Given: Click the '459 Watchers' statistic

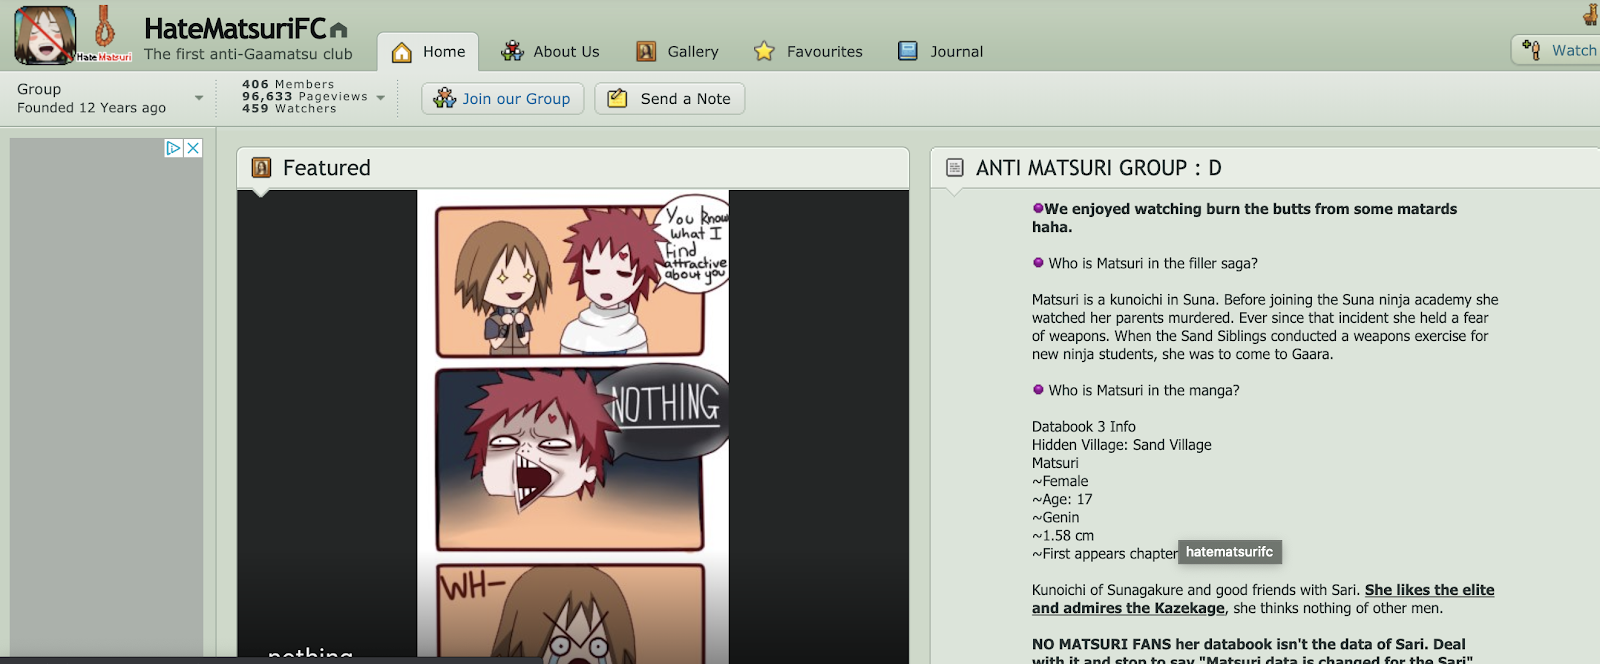Looking at the screenshot, I should (x=289, y=109).
